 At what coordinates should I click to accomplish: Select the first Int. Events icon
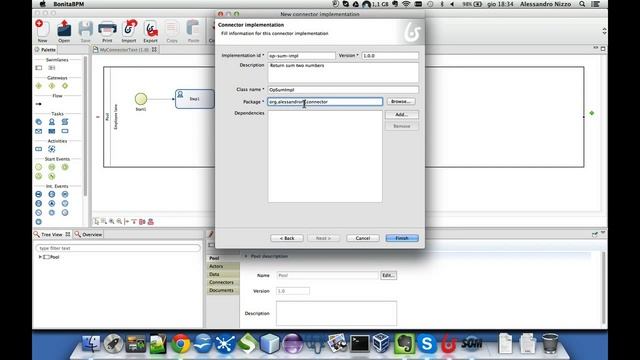39,194
